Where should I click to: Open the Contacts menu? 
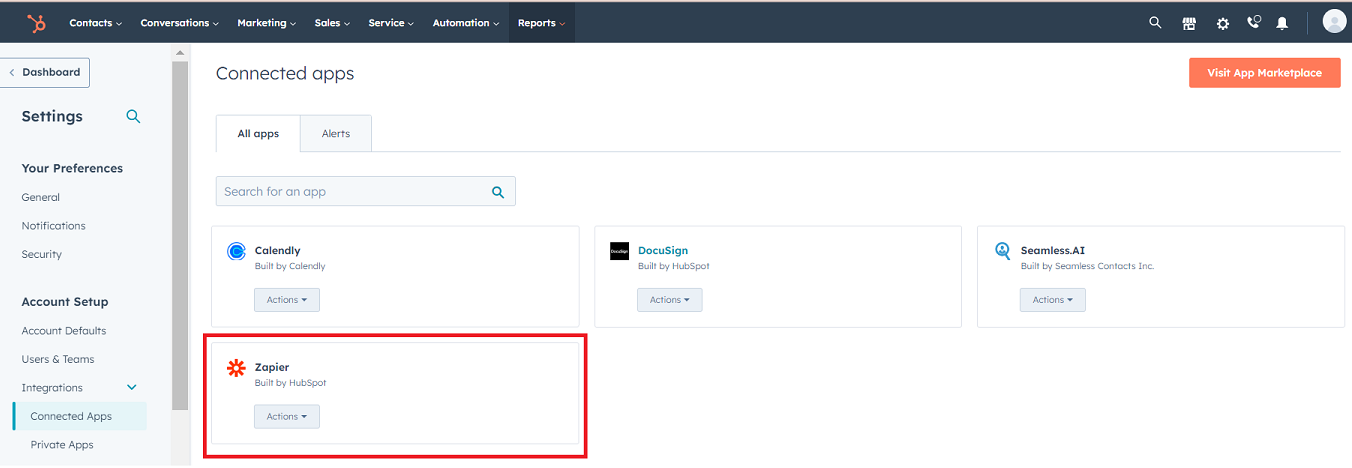point(95,22)
